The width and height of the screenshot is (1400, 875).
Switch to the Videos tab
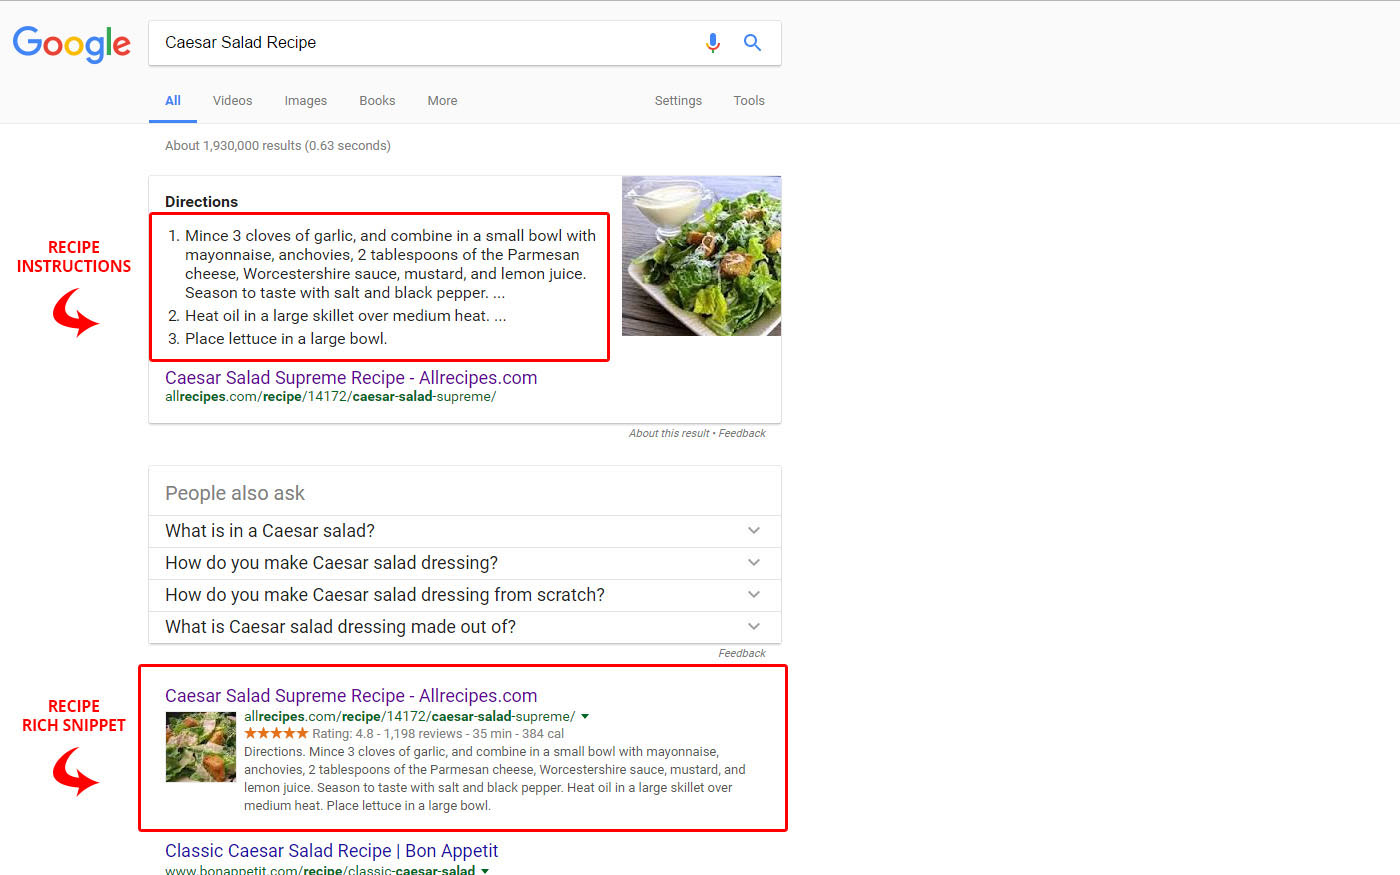coord(232,101)
